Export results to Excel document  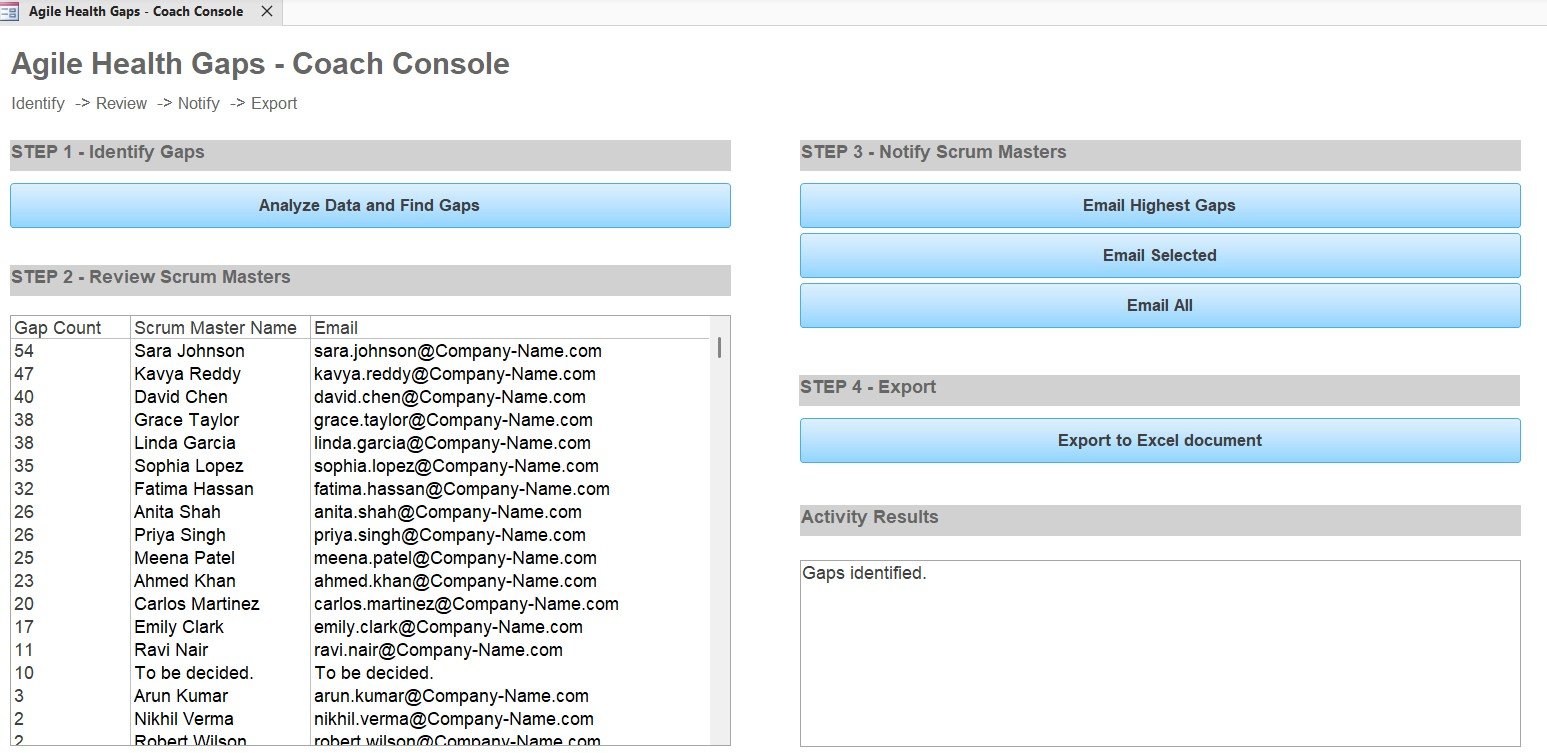(1160, 440)
